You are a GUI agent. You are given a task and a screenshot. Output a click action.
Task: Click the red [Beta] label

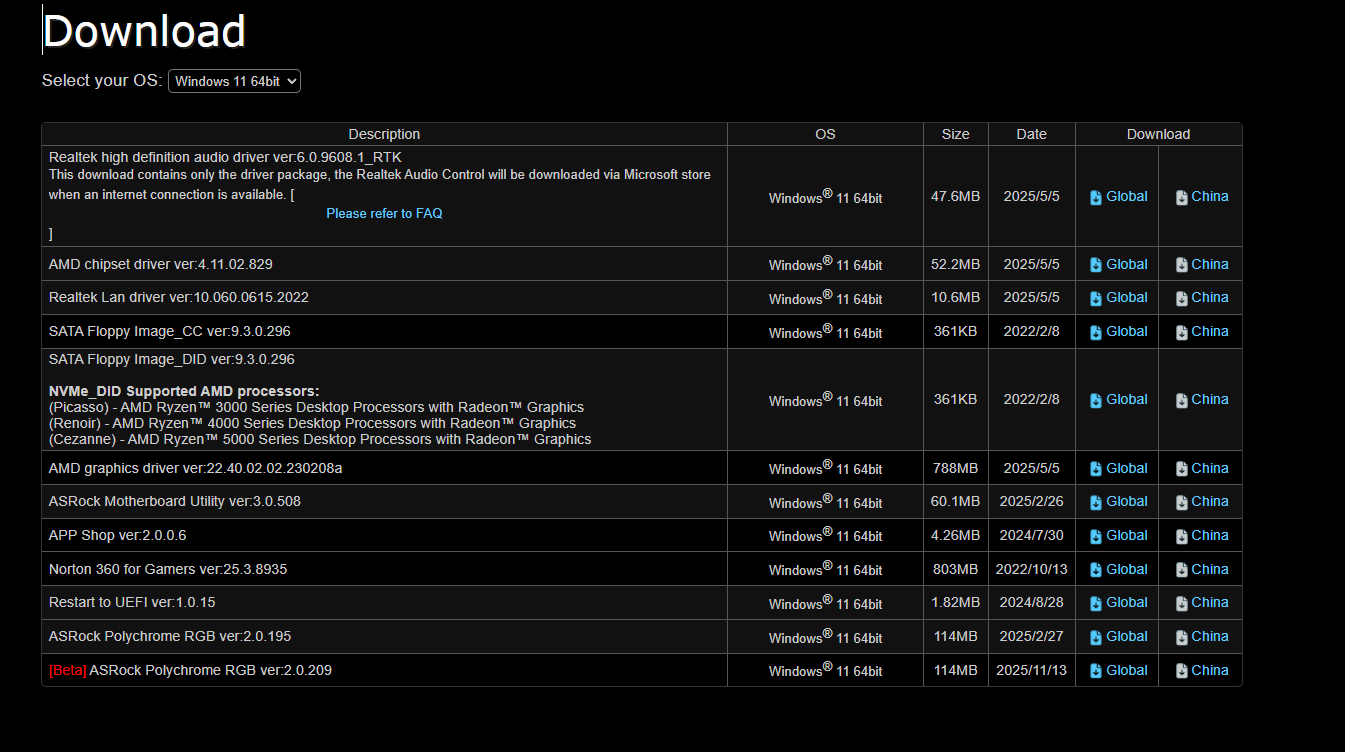(x=68, y=670)
